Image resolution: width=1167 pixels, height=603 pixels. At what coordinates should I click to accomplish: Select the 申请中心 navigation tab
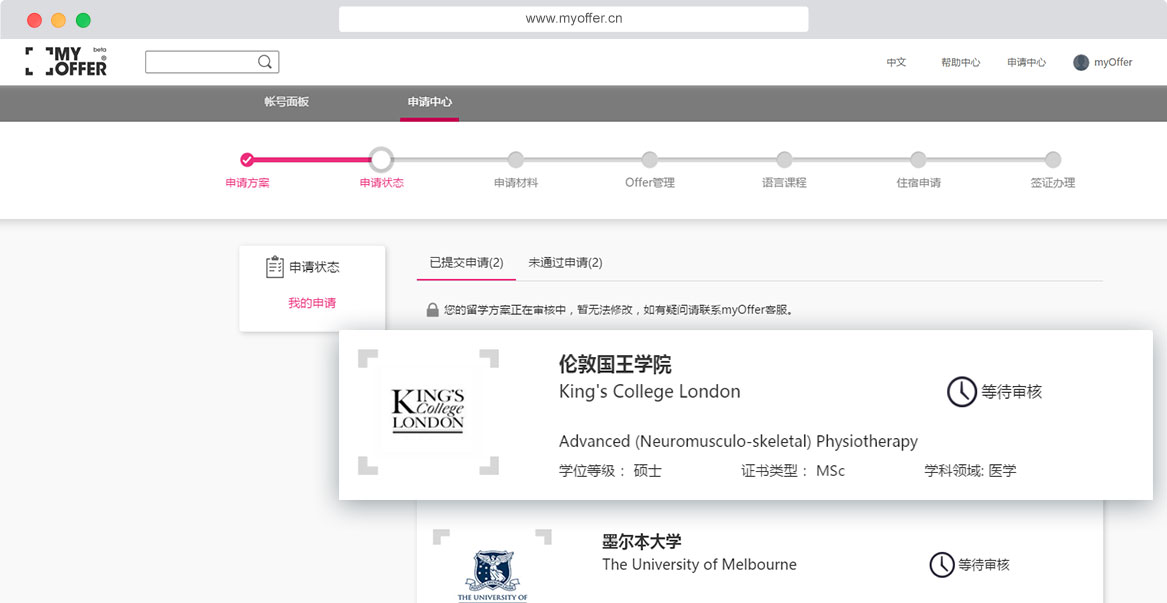click(x=429, y=102)
